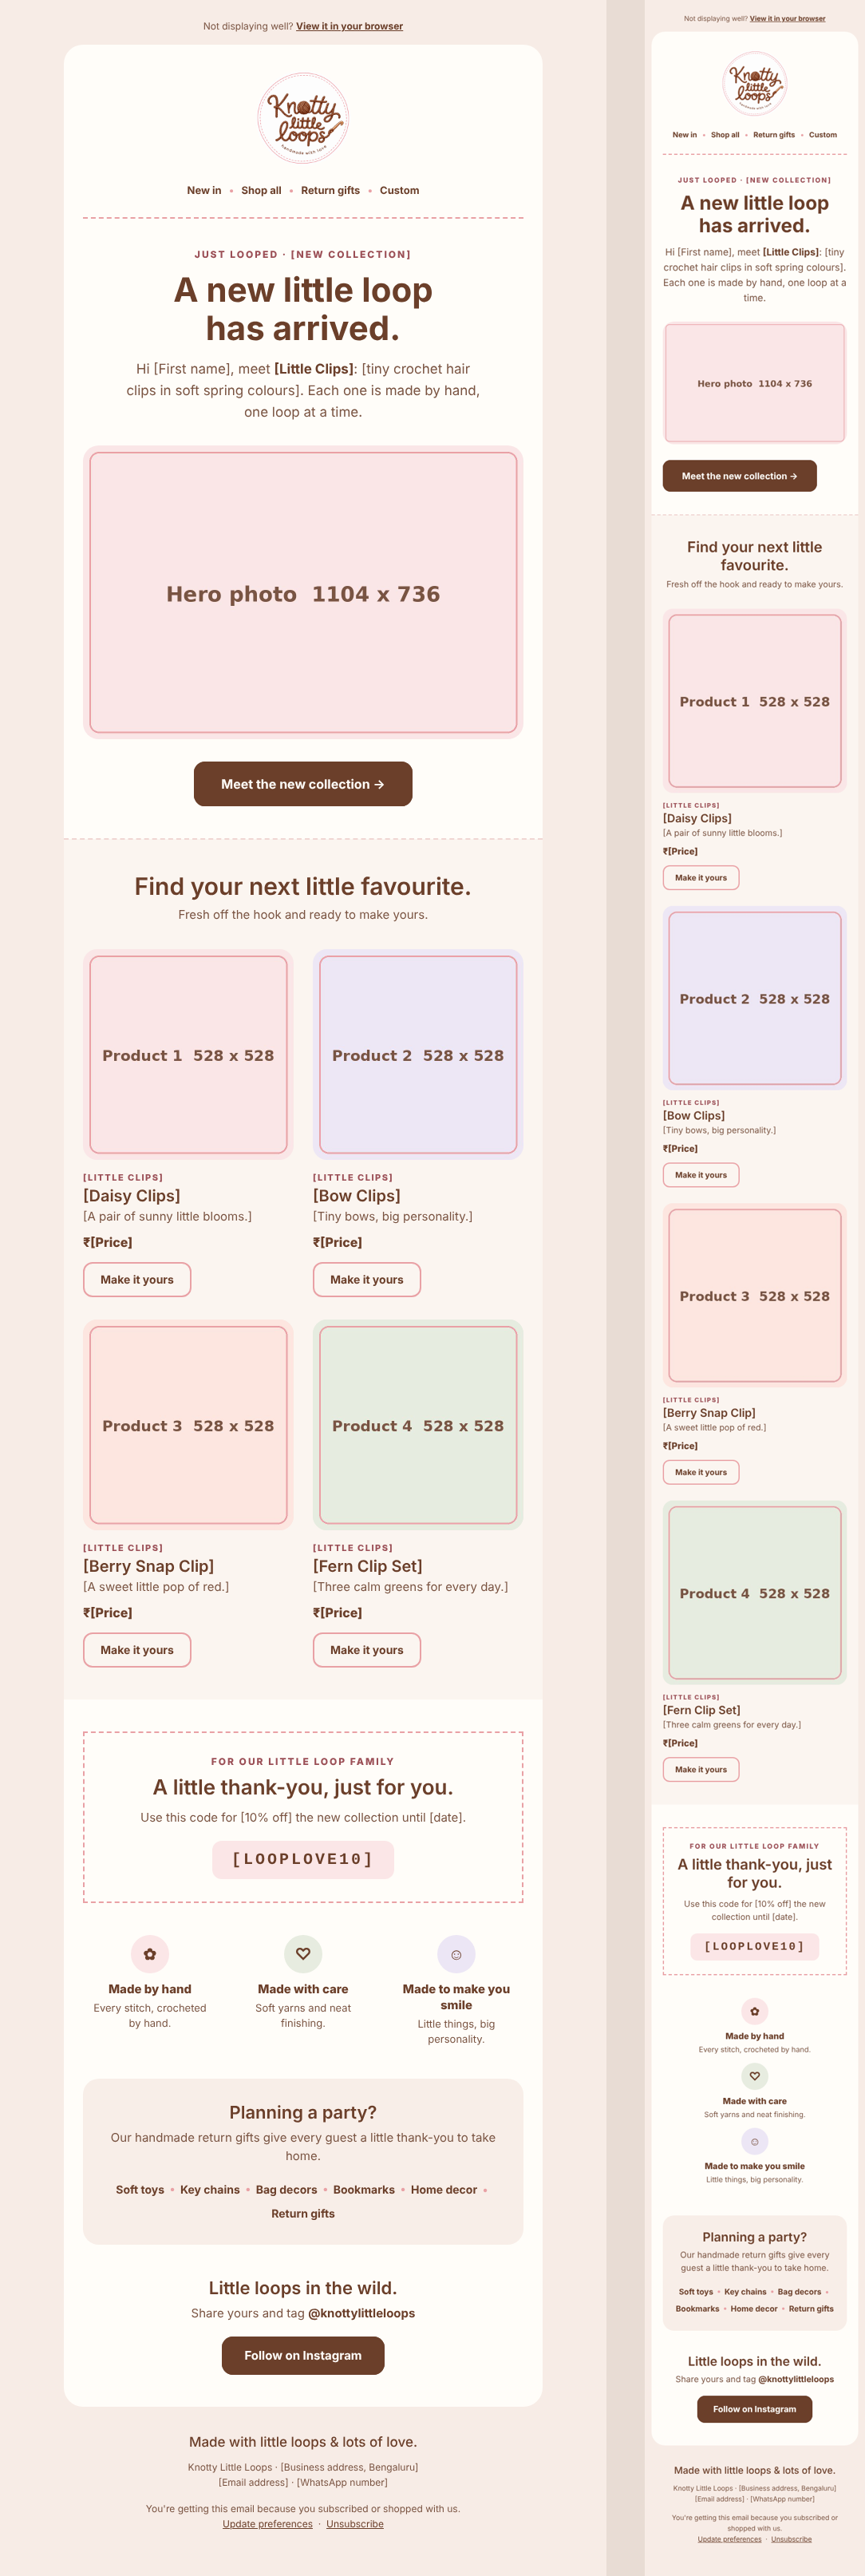Viewport: 865px width, 2576px height.
Task: Click the mobile Hero photo placeholder
Action: coord(754,383)
